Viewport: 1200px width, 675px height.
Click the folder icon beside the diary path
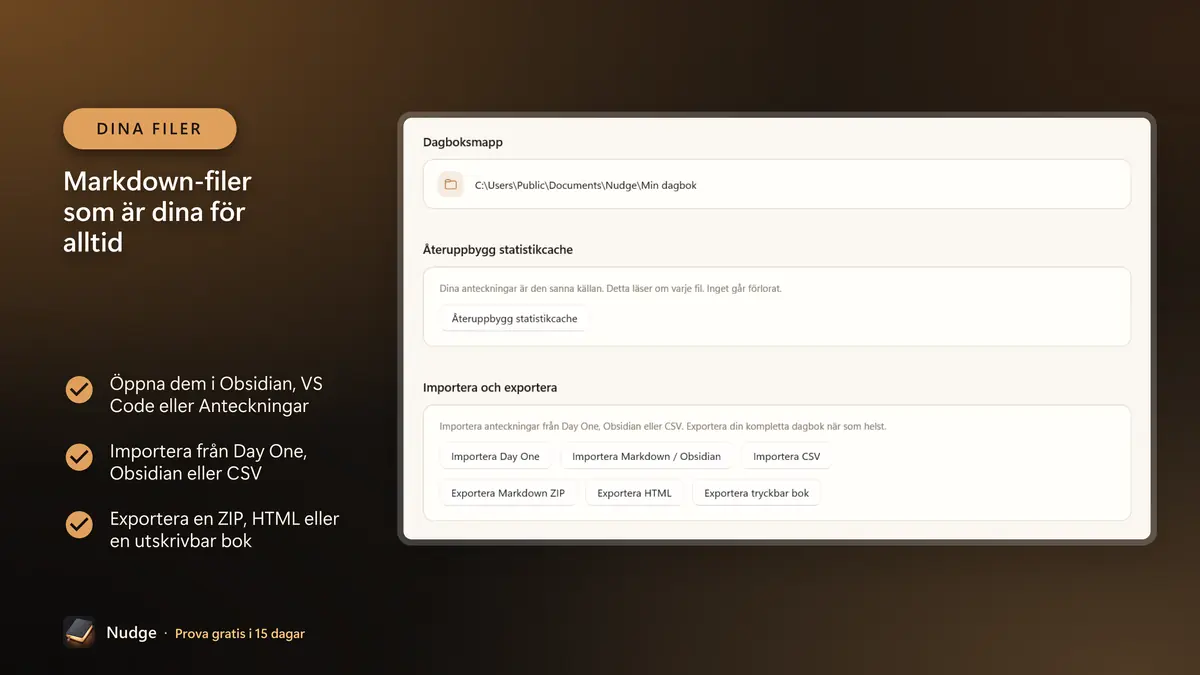pos(451,185)
